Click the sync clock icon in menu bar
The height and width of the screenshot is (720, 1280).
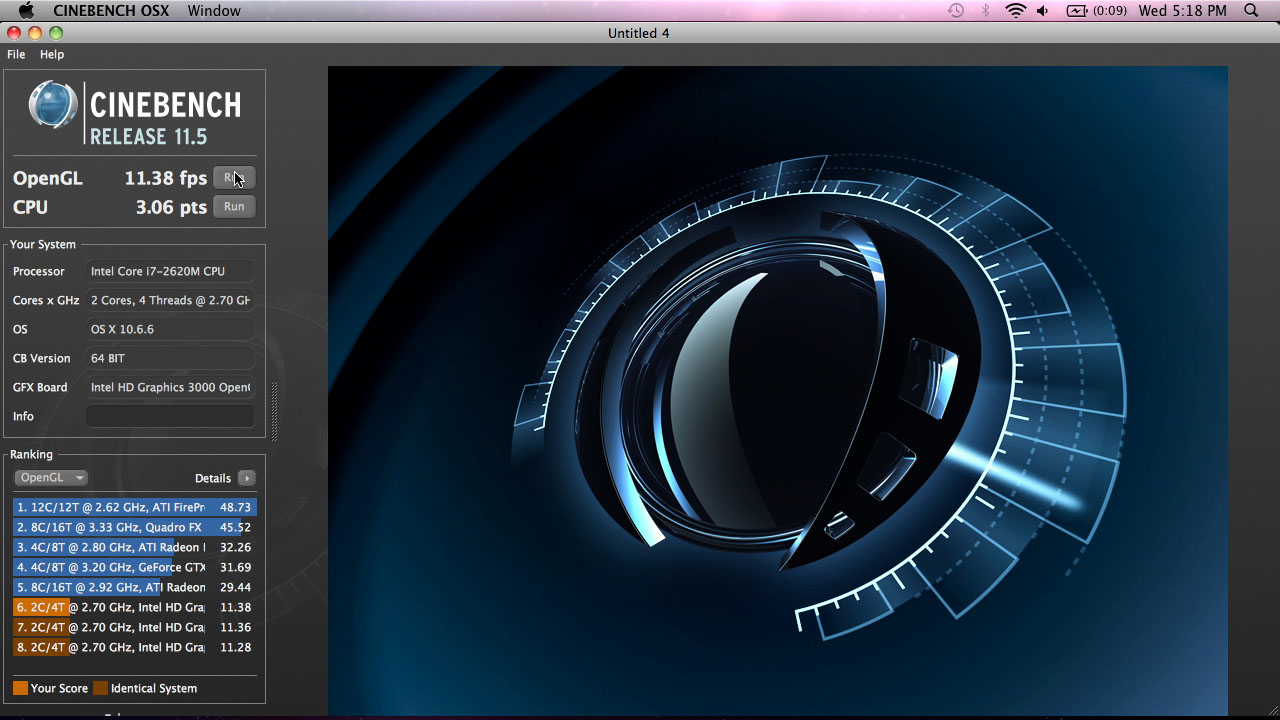pyautogui.click(x=956, y=10)
